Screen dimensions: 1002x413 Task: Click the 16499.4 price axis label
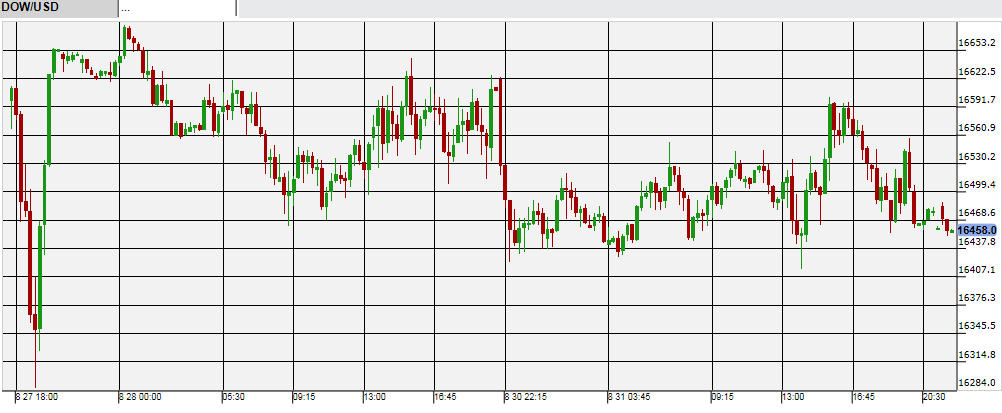pyautogui.click(x=978, y=185)
